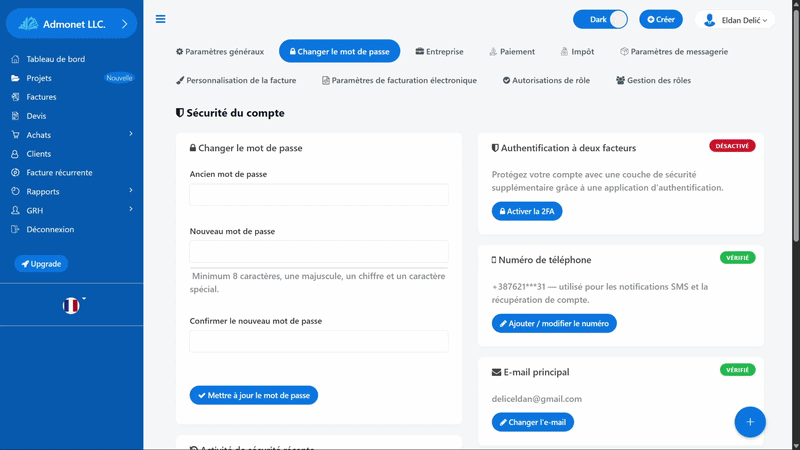Click the Changer l'e-mail button
This screenshot has width=800, height=450.
click(533, 422)
